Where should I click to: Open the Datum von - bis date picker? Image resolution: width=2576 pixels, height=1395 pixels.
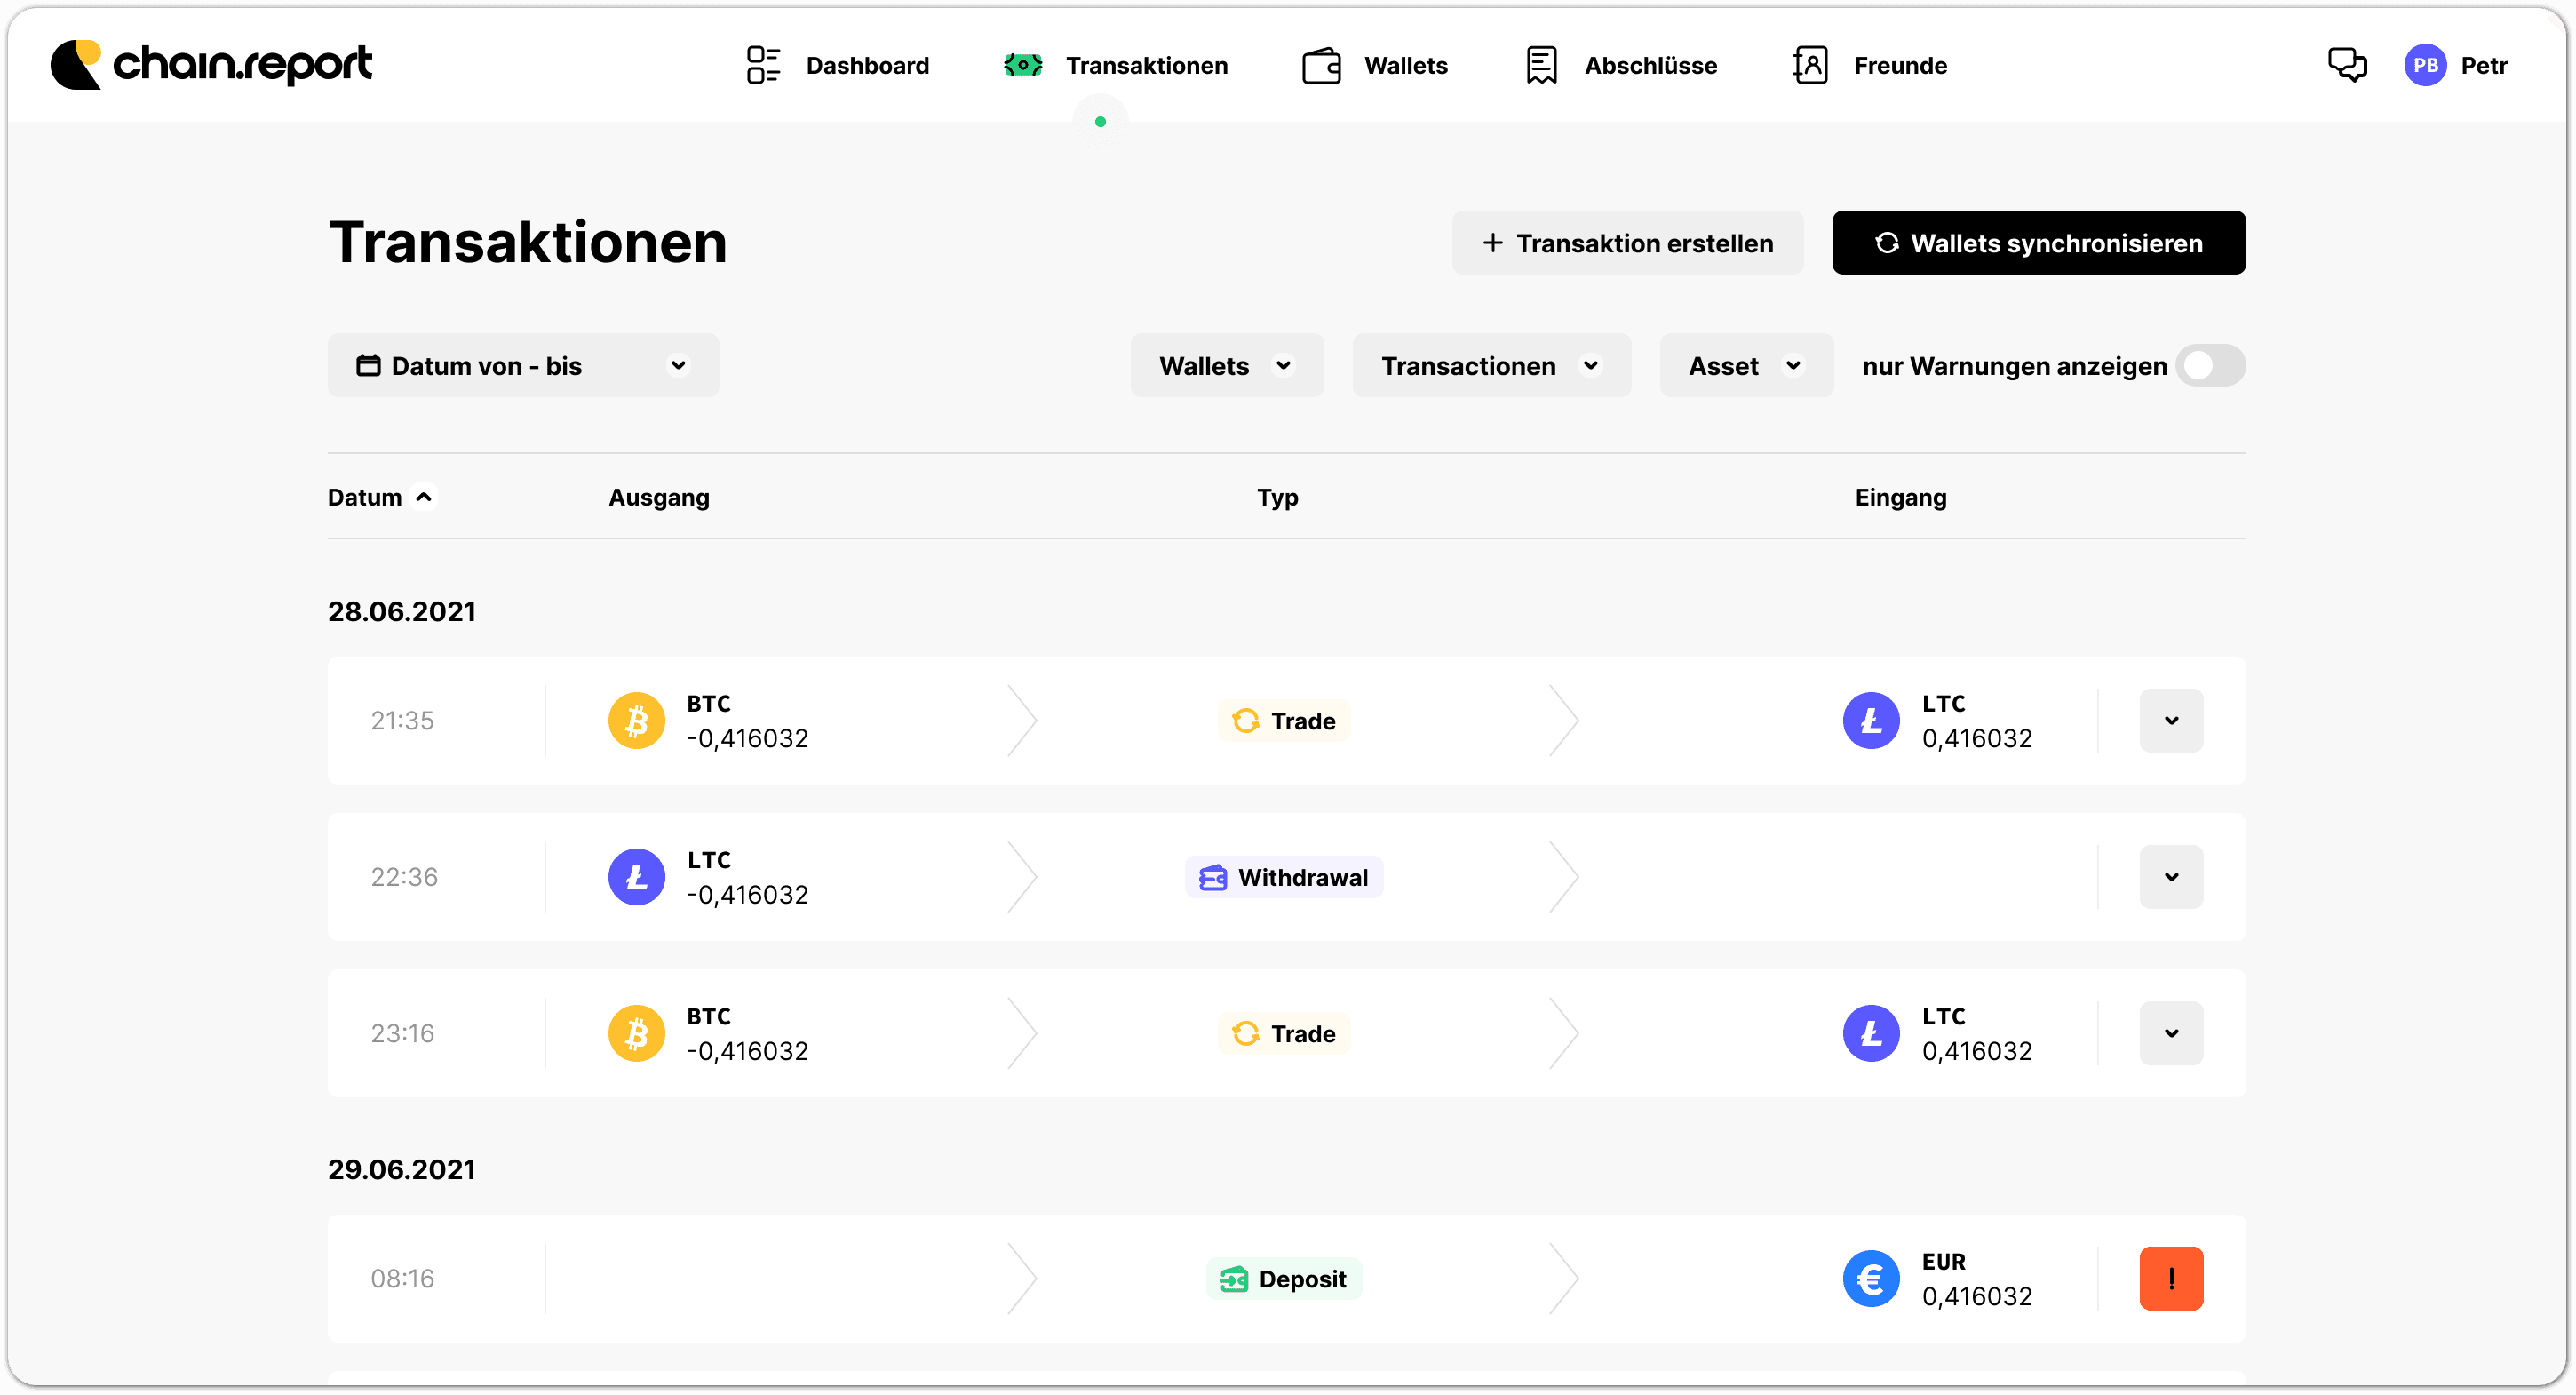tap(523, 365)
